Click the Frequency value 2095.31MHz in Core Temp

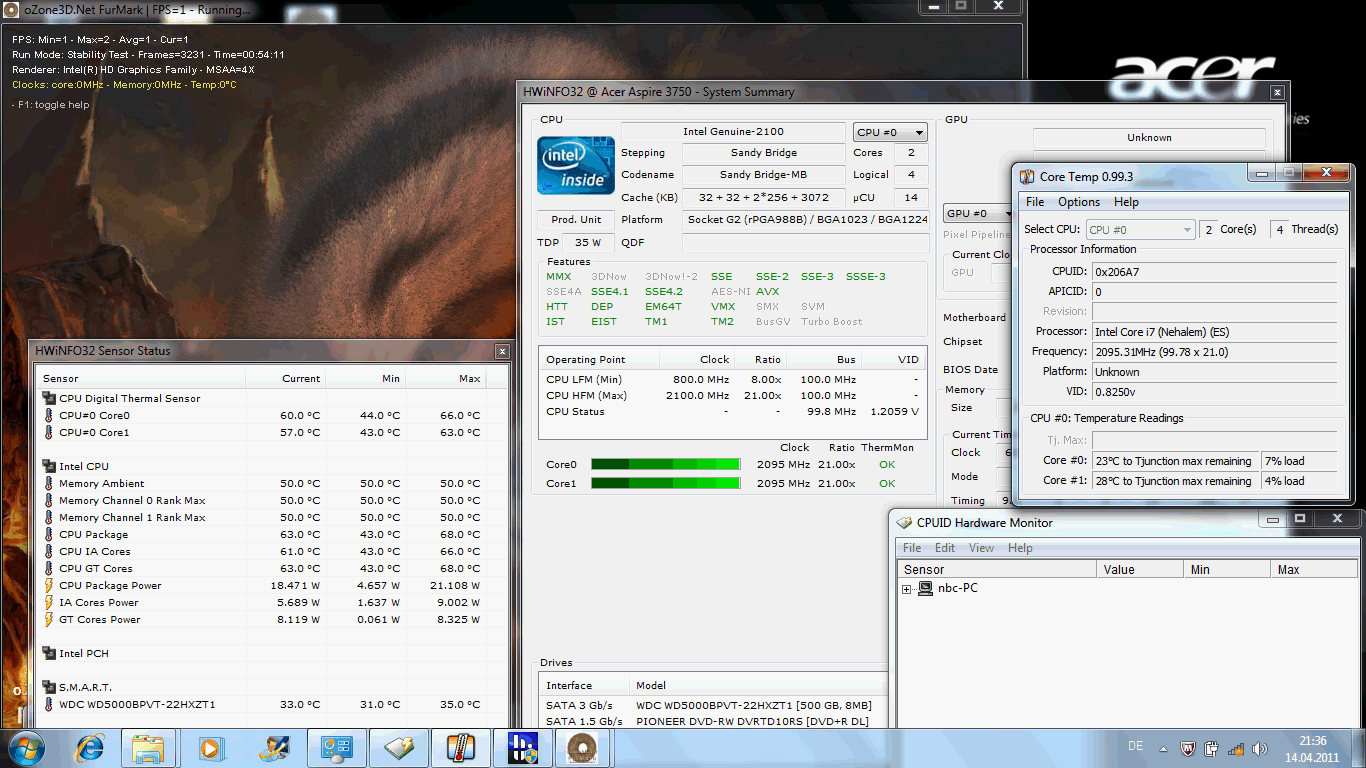pos(1214,351)
